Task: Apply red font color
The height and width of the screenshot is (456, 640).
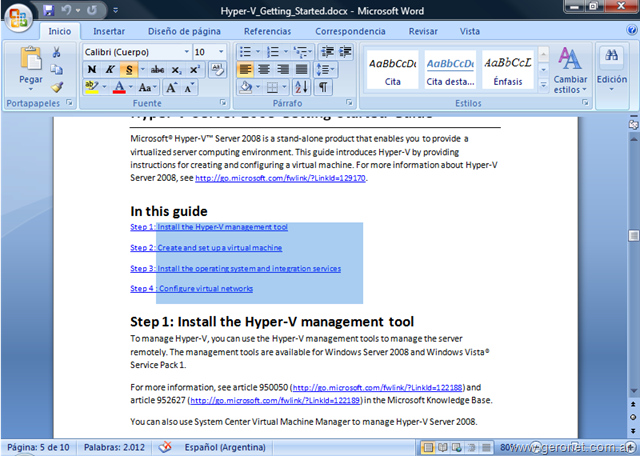Action: click(119, 87)
